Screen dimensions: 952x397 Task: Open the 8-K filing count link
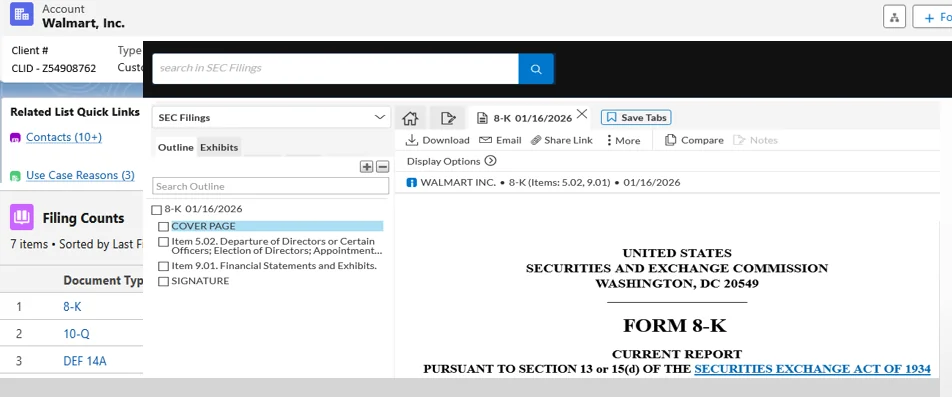72,307
